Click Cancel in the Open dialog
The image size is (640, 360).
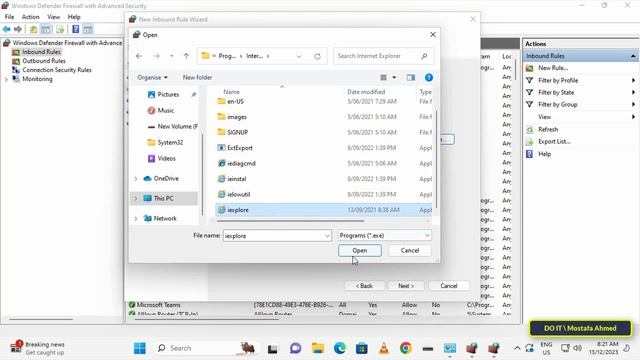click(x=410, y=251)
